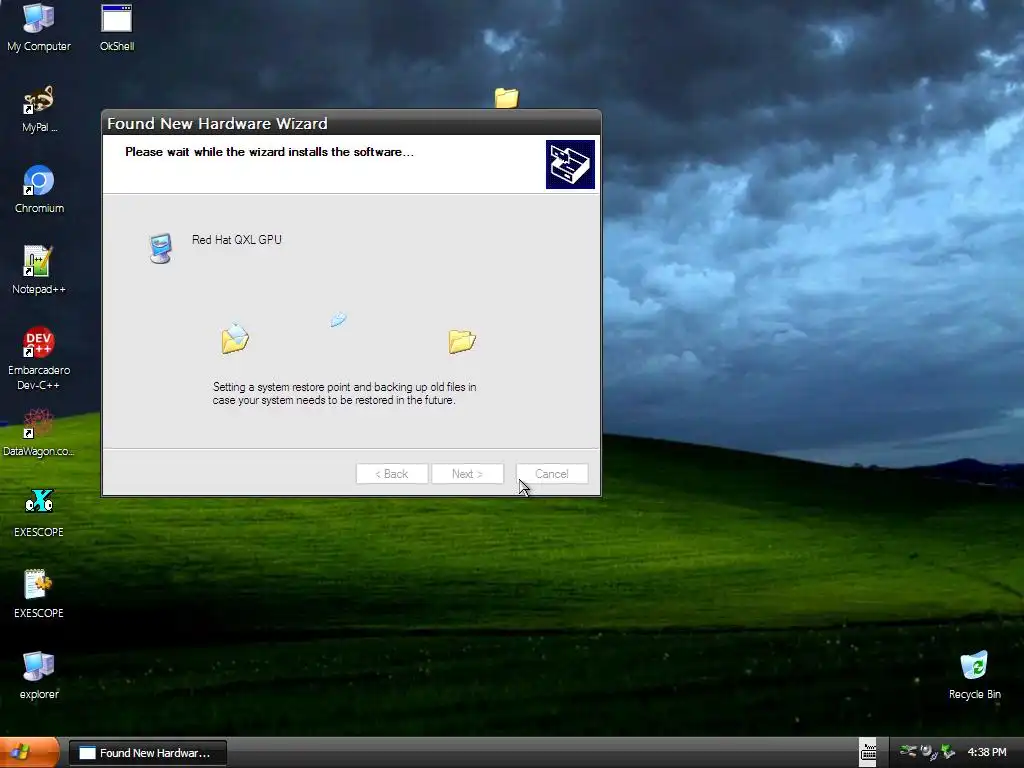Launch MyPal browser shortcut
1024x768 pixels.
39,108
